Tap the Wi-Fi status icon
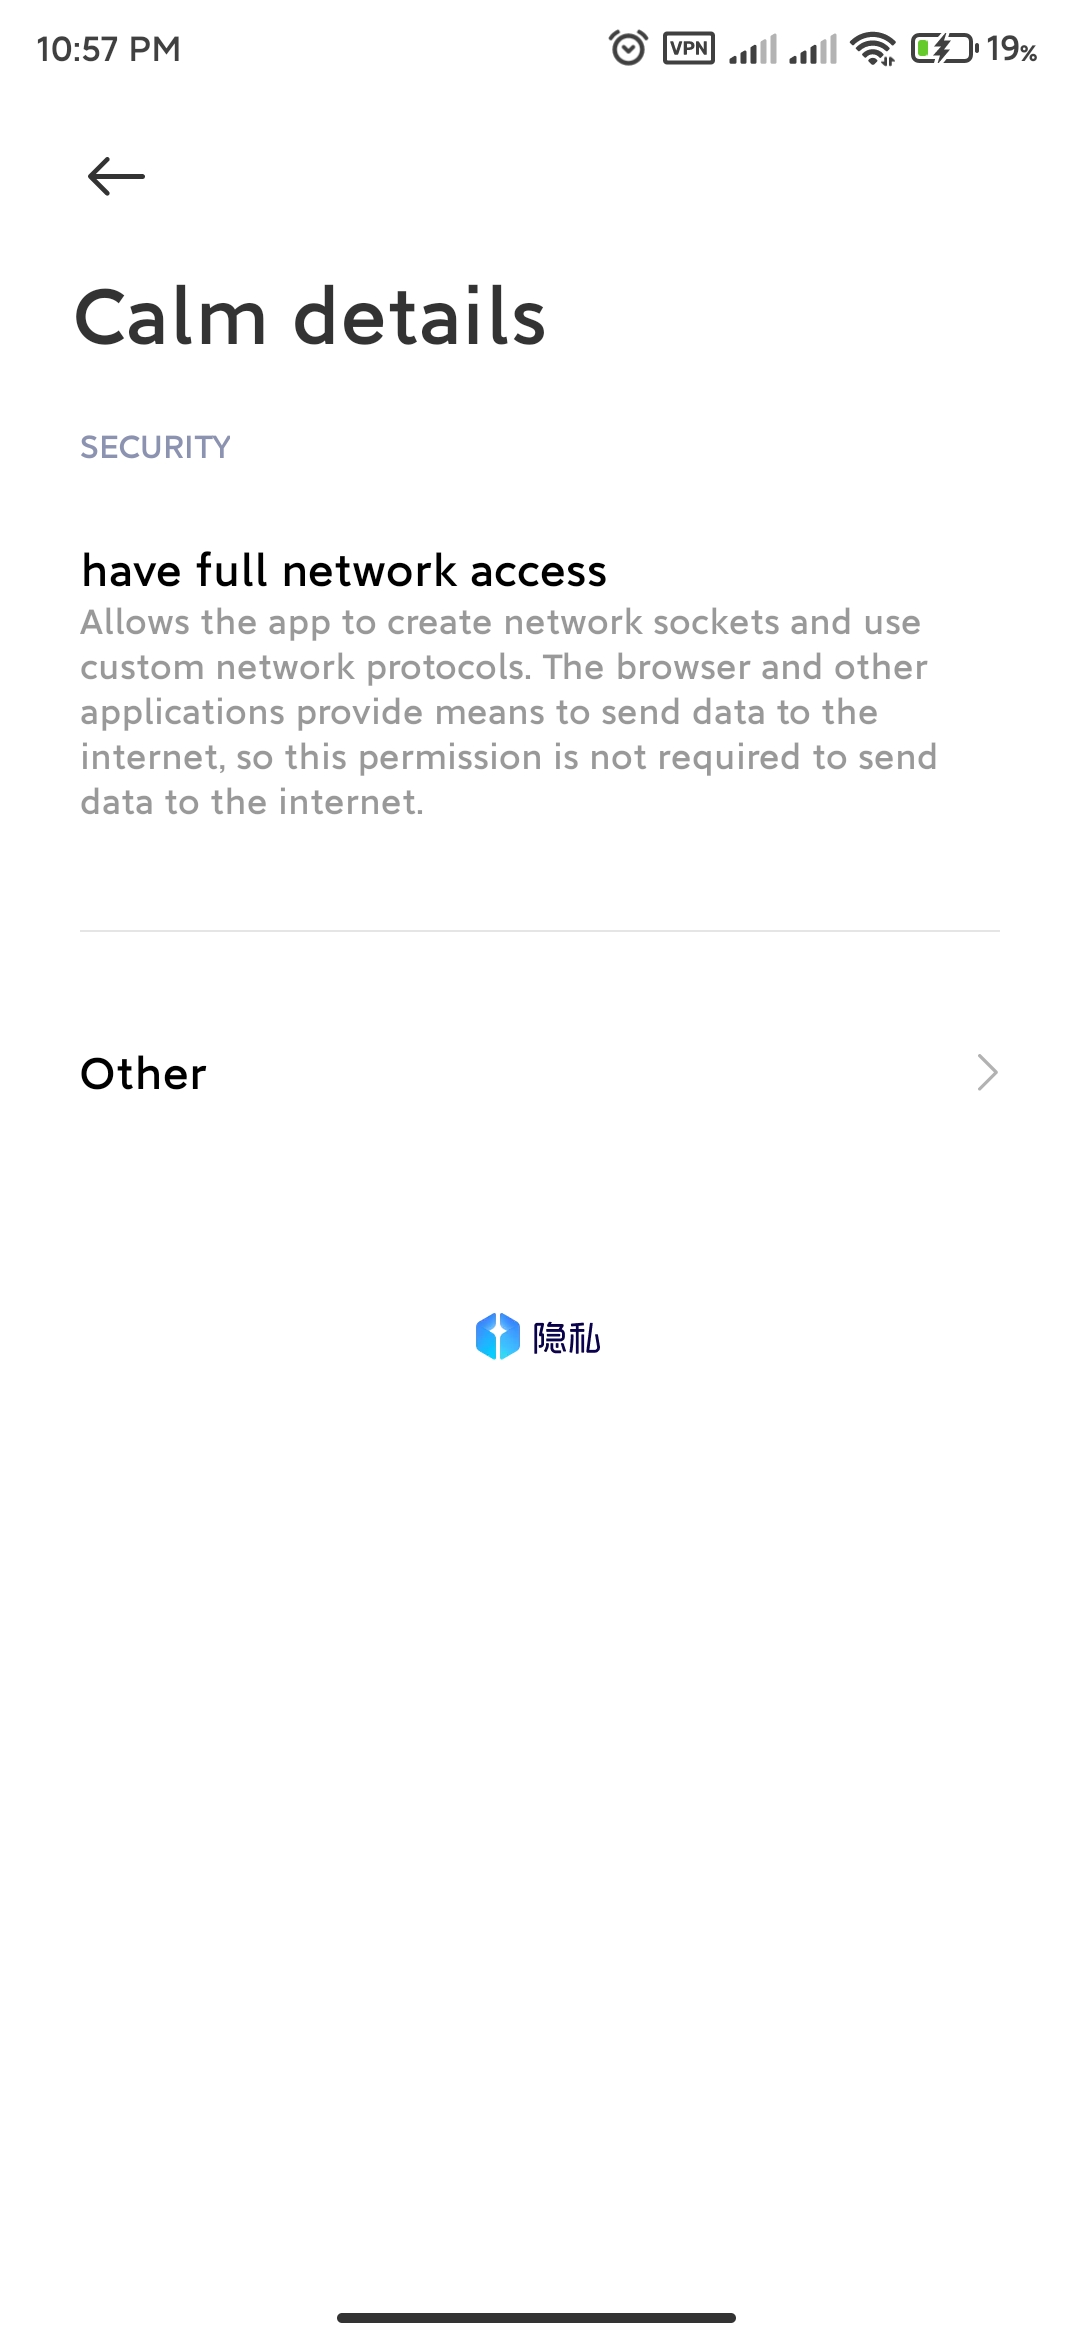This screenshot has height=2340, width=1080. tap(872, 49)
